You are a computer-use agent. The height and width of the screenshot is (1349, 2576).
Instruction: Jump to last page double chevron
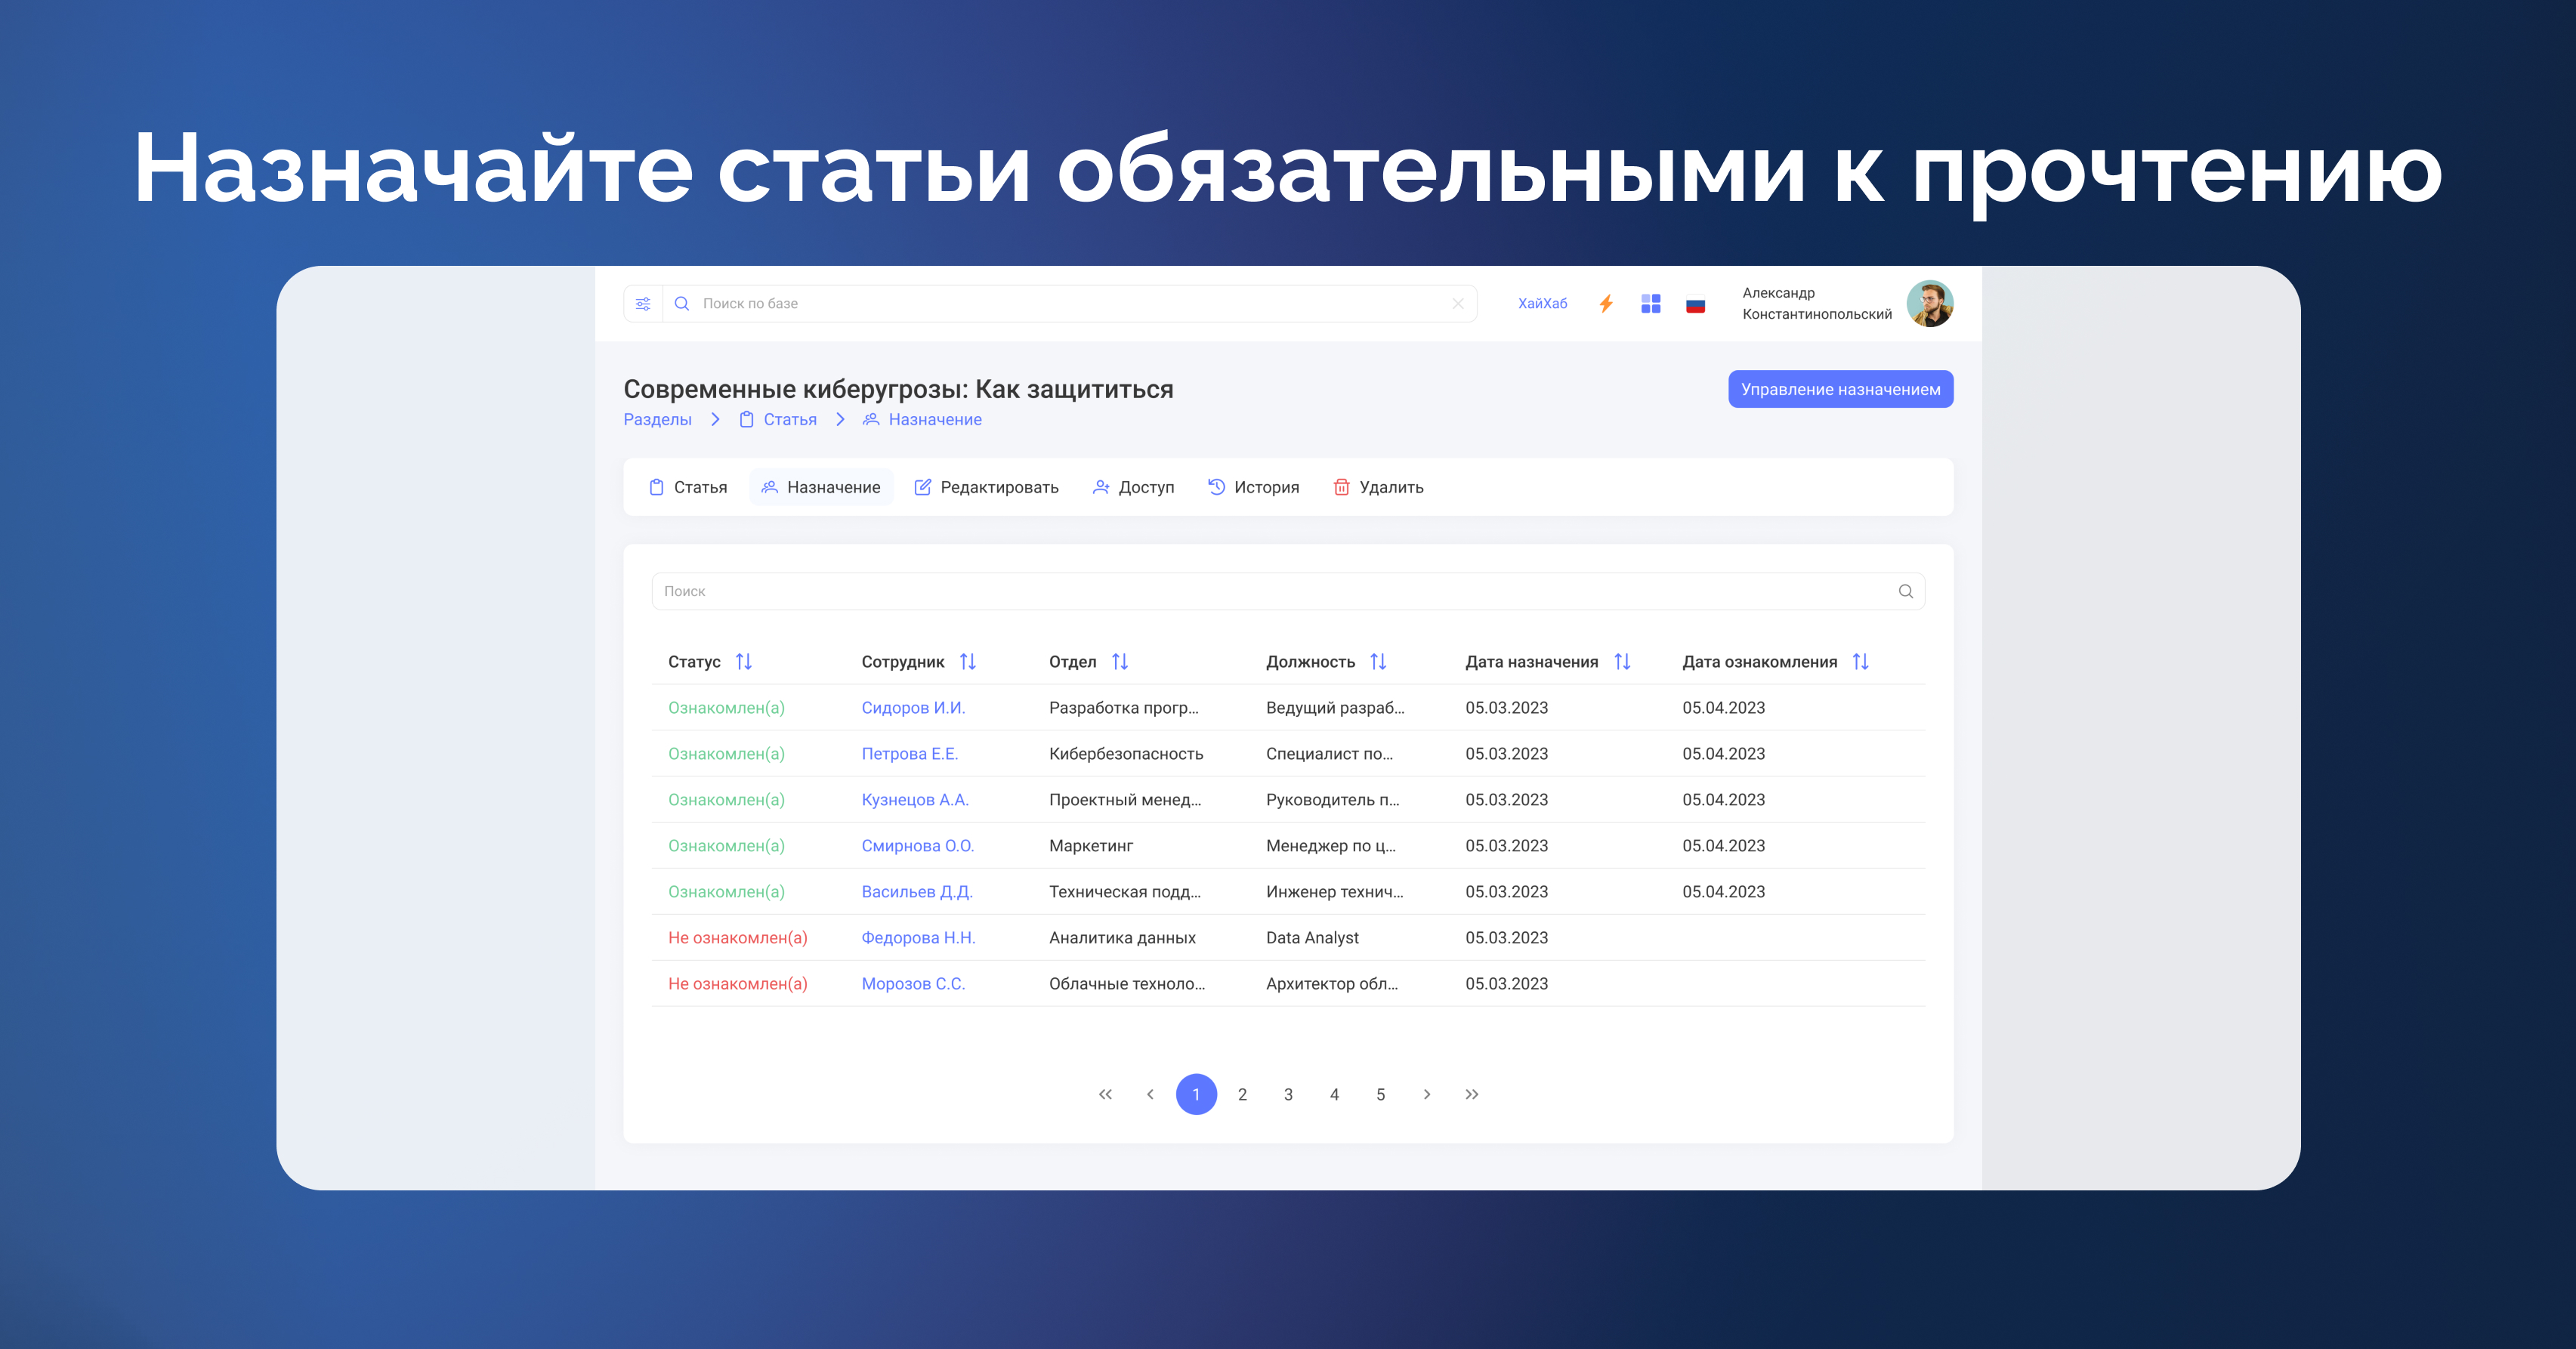click(x=1472, y=1095)
